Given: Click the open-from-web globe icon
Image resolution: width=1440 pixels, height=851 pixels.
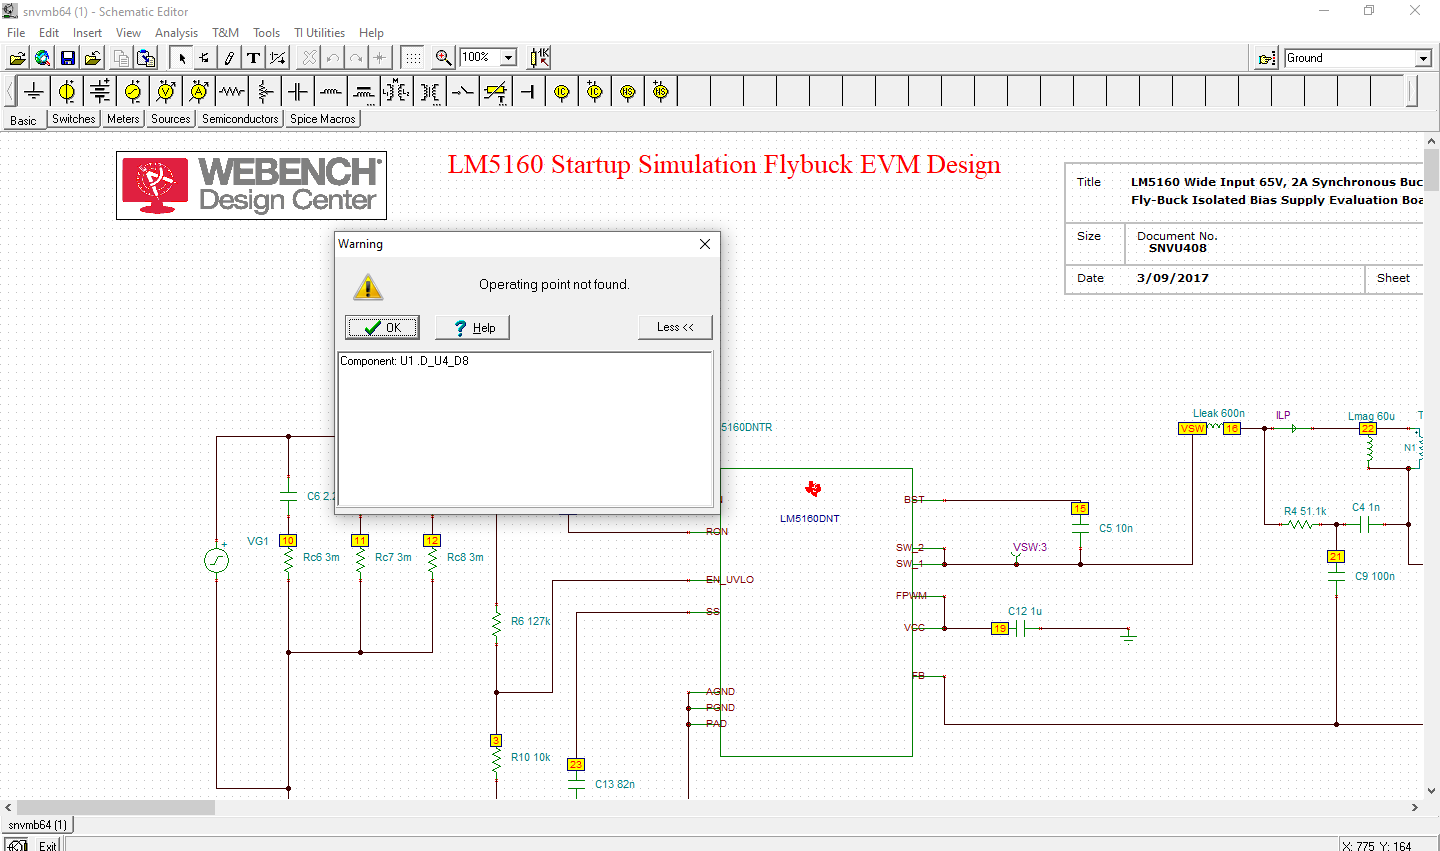Looking at the screenshot, I should (42, 58).
